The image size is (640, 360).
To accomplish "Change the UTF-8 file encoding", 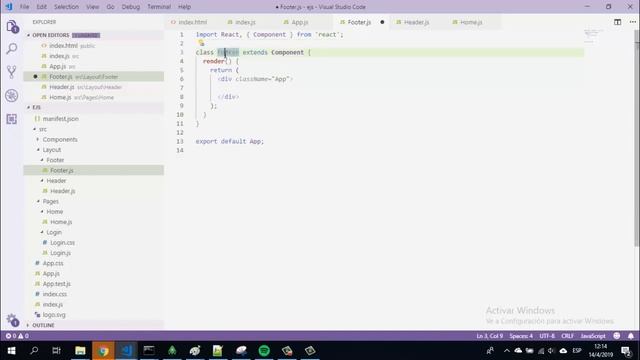I will click(x=547, y=336).
